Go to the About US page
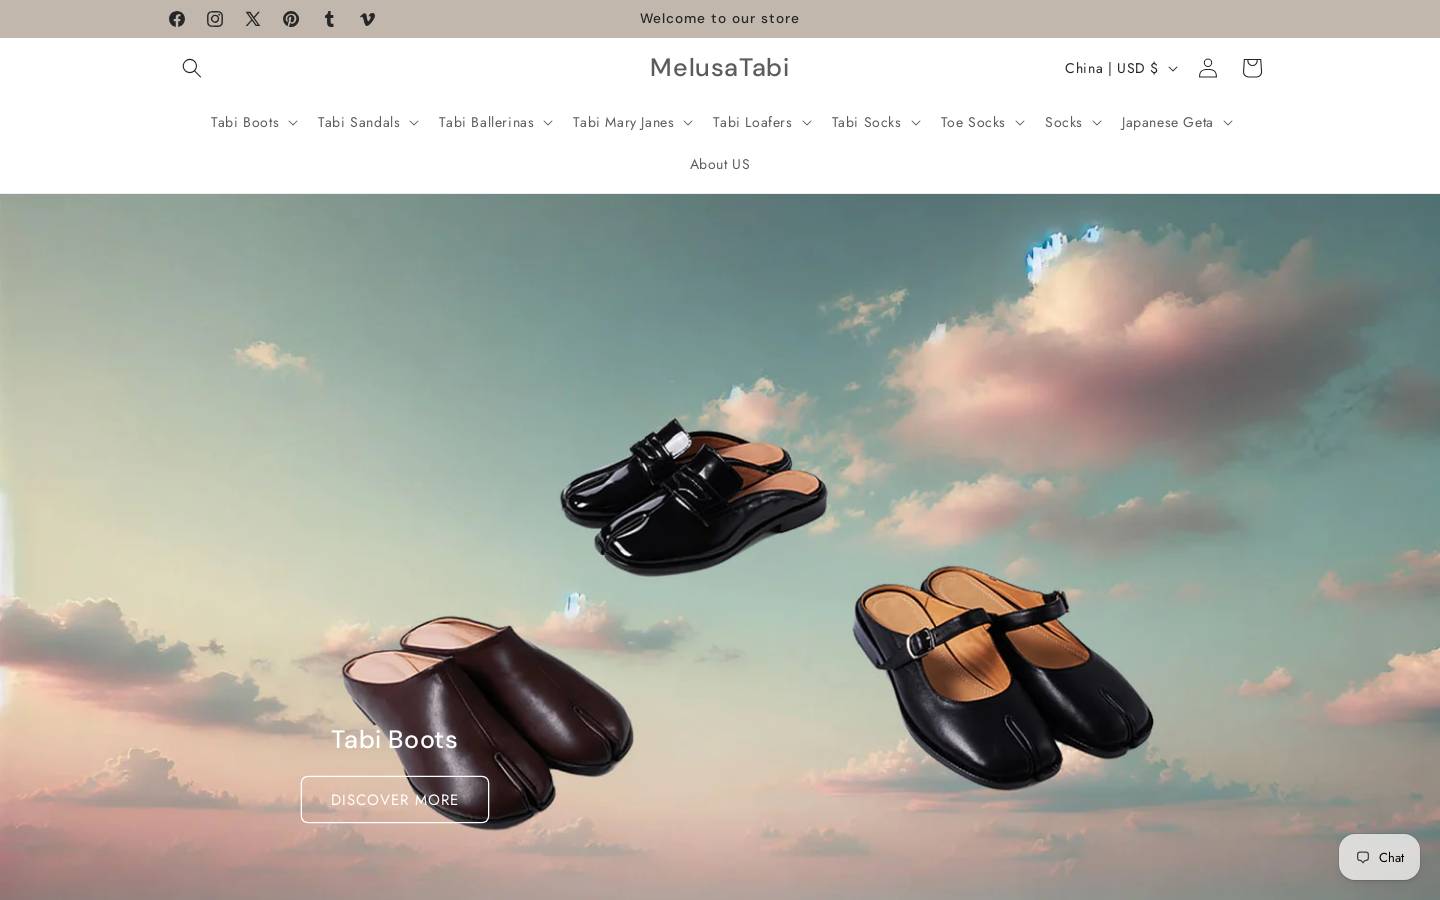 point(720,164)
